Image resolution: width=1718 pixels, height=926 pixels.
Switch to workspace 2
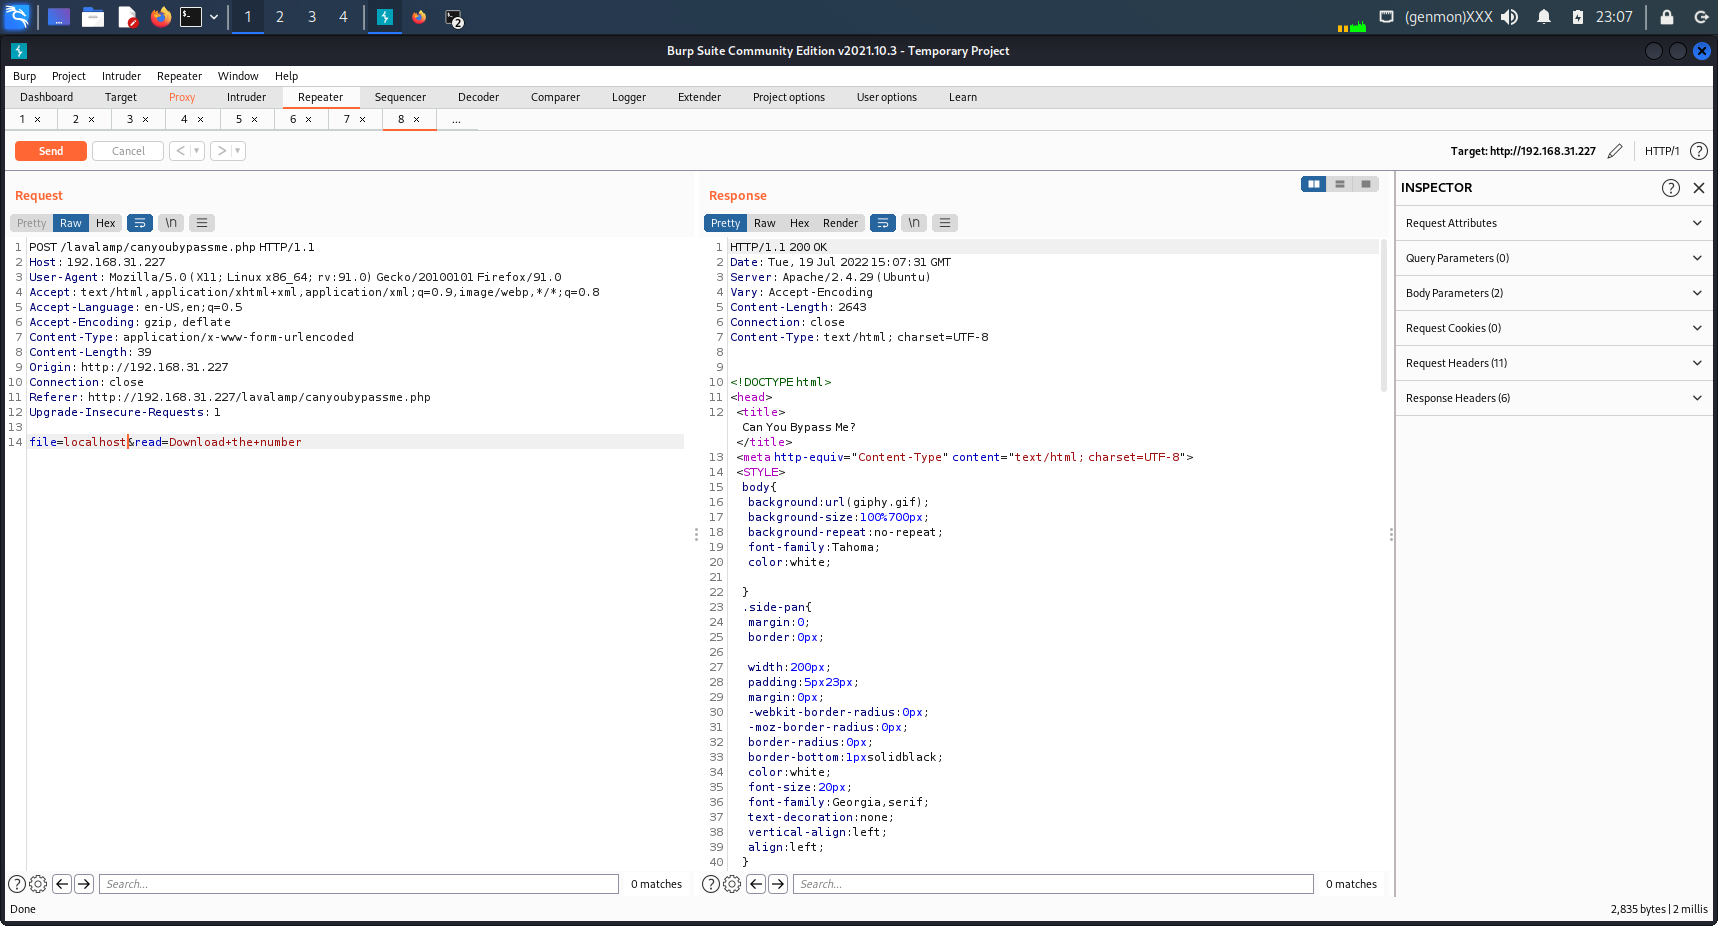tap(280, 17)
